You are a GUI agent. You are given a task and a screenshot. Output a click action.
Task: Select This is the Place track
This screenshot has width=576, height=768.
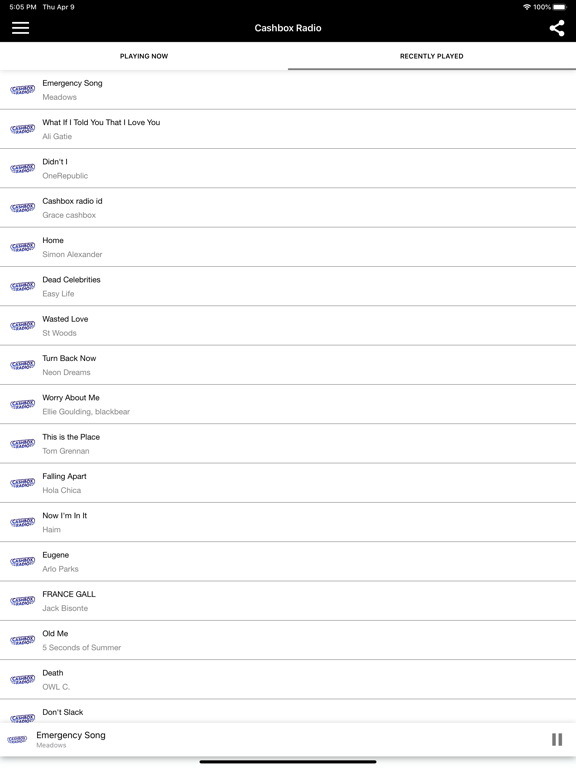288,444
